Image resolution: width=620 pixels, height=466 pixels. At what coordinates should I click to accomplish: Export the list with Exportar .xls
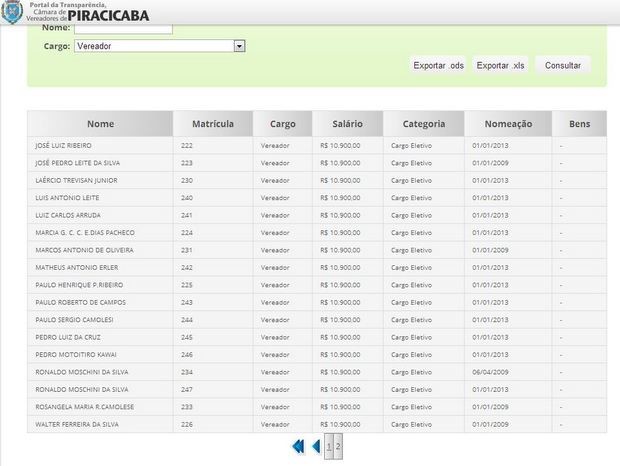click(500, 65)
